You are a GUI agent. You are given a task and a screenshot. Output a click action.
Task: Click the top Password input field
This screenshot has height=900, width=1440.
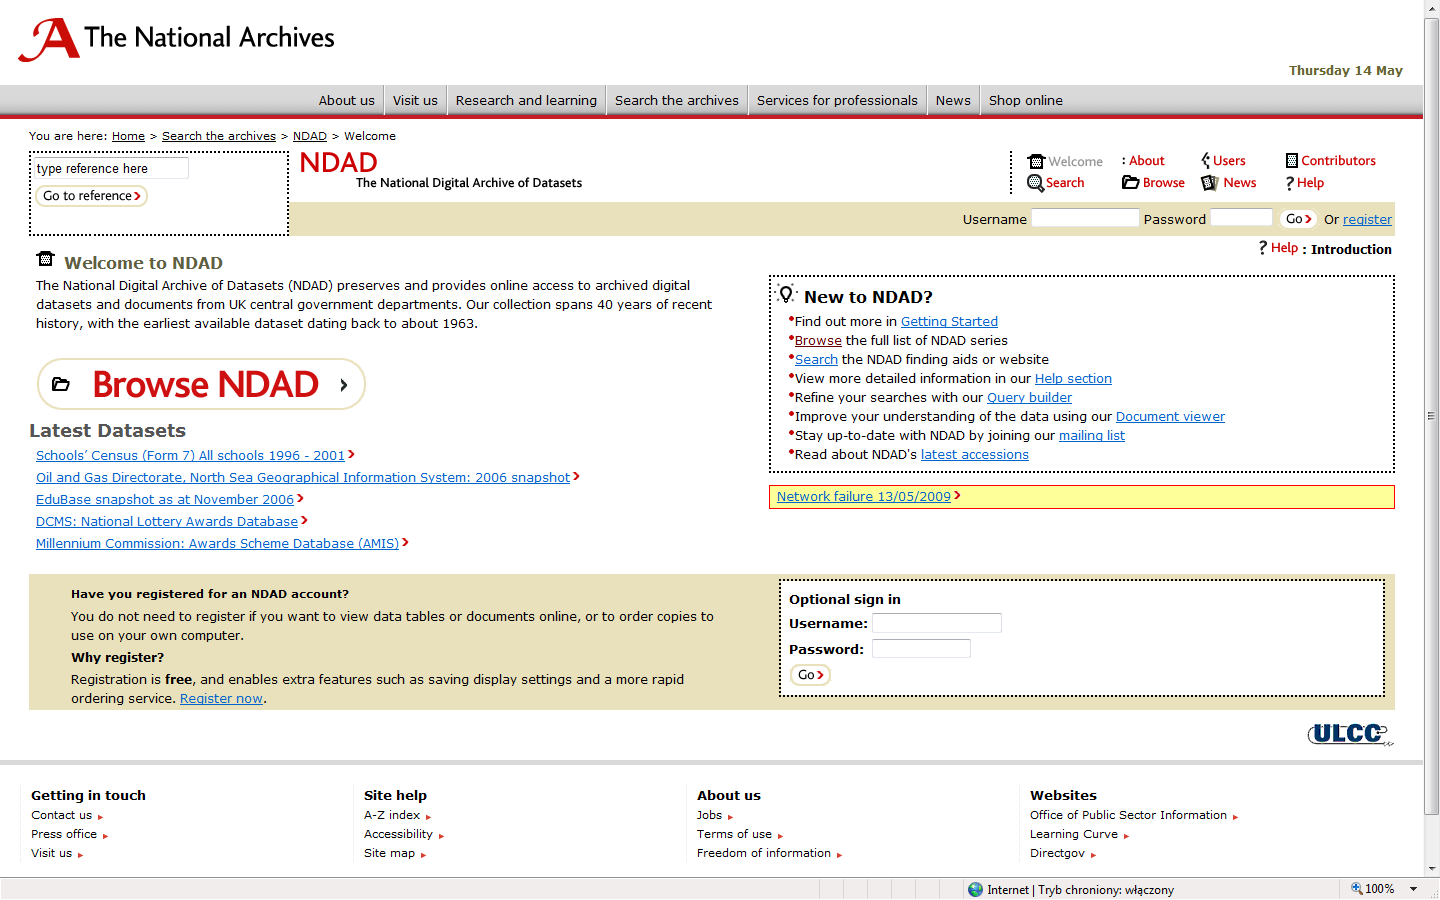[1241, 217]
